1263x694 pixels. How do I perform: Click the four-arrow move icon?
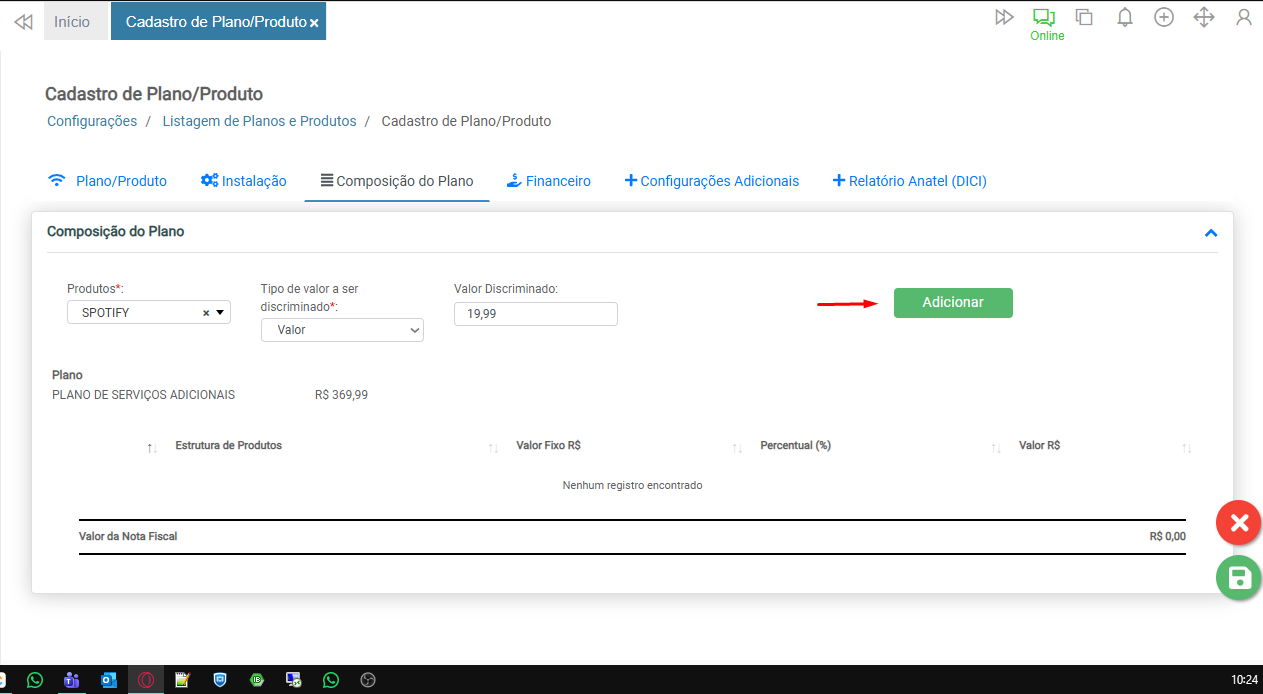click(1204, 17)
